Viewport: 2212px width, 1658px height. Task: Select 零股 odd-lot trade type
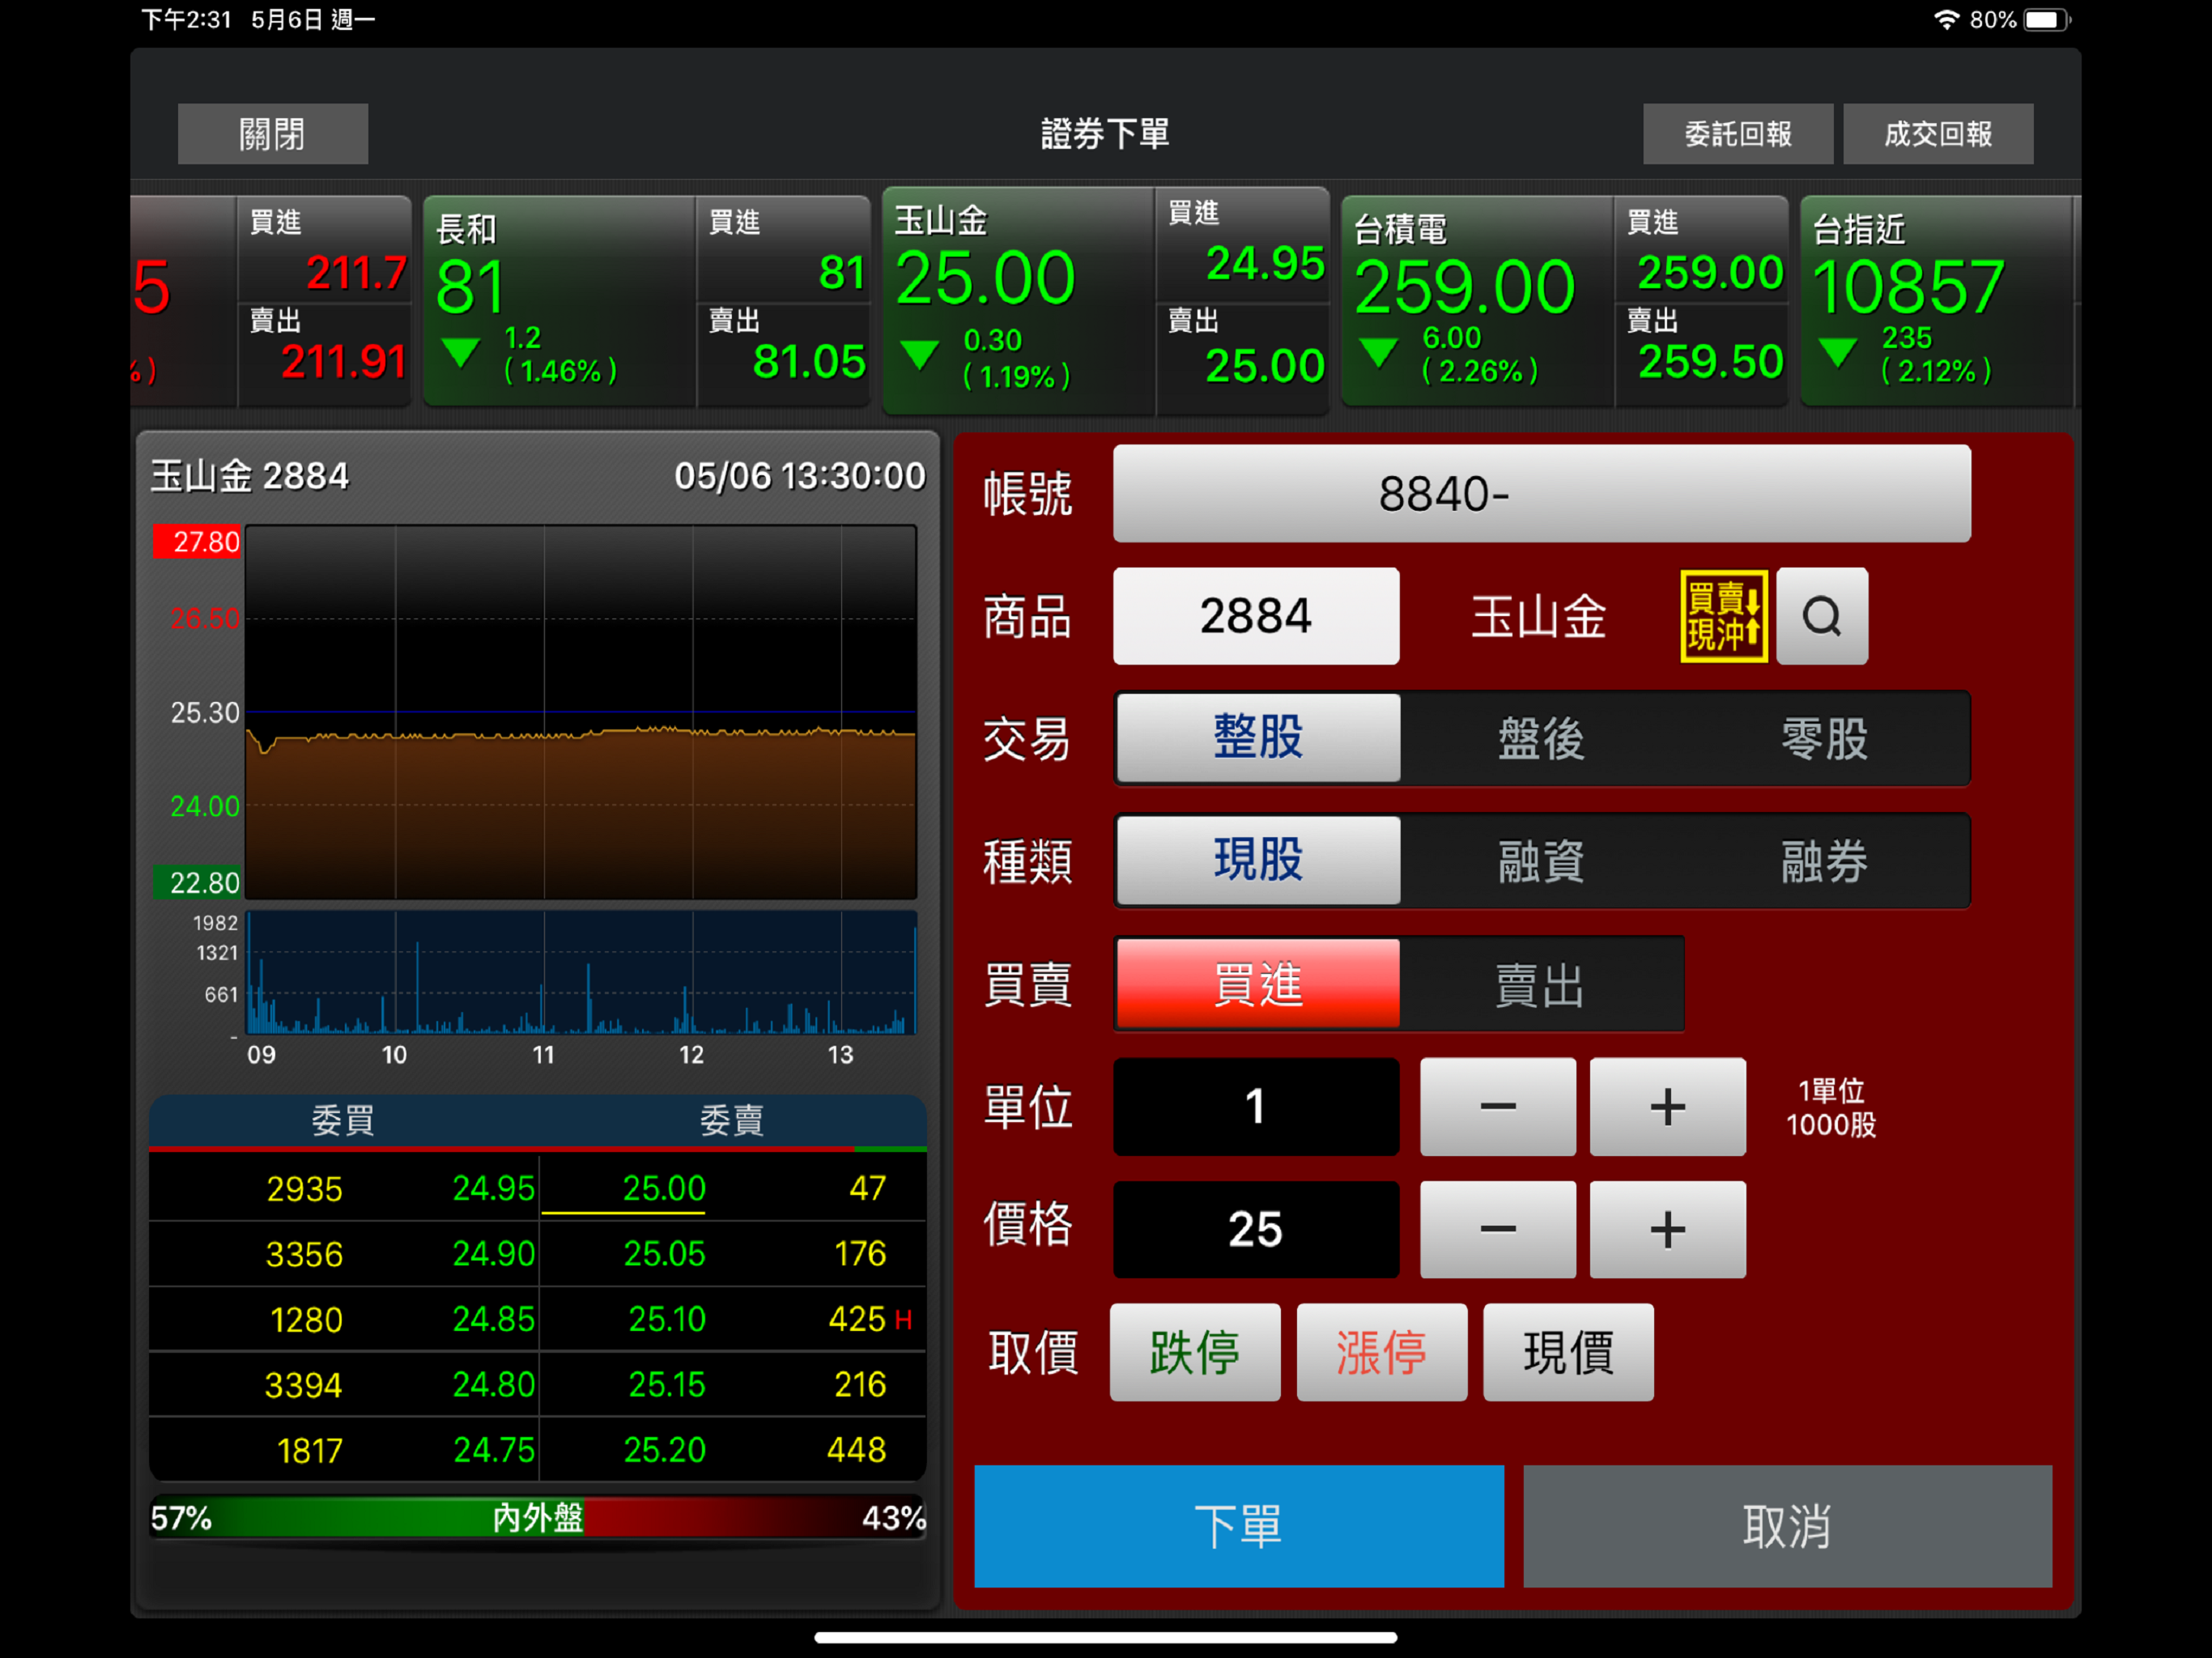[1825, 738]
